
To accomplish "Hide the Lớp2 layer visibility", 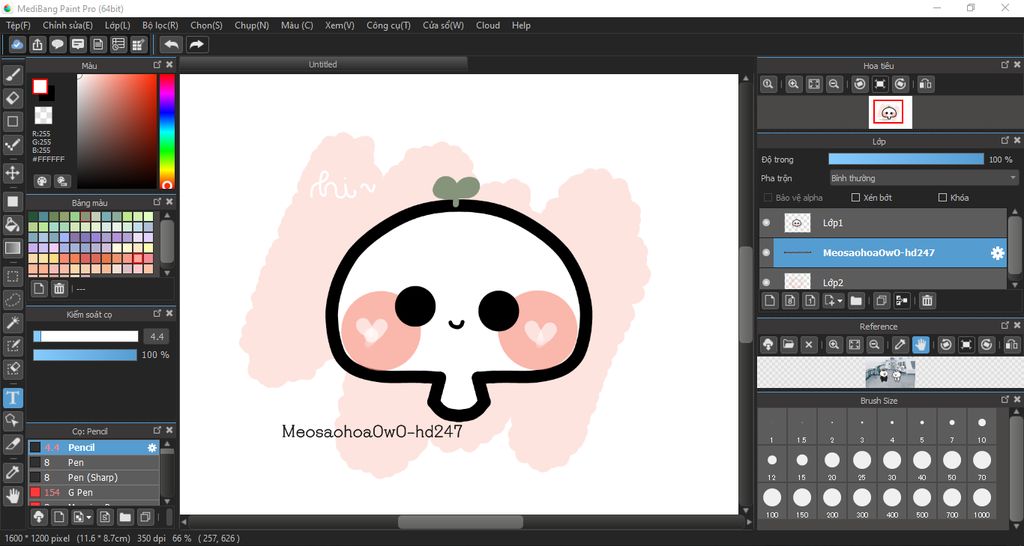I will pyautogui.click(x=766, y=282).
